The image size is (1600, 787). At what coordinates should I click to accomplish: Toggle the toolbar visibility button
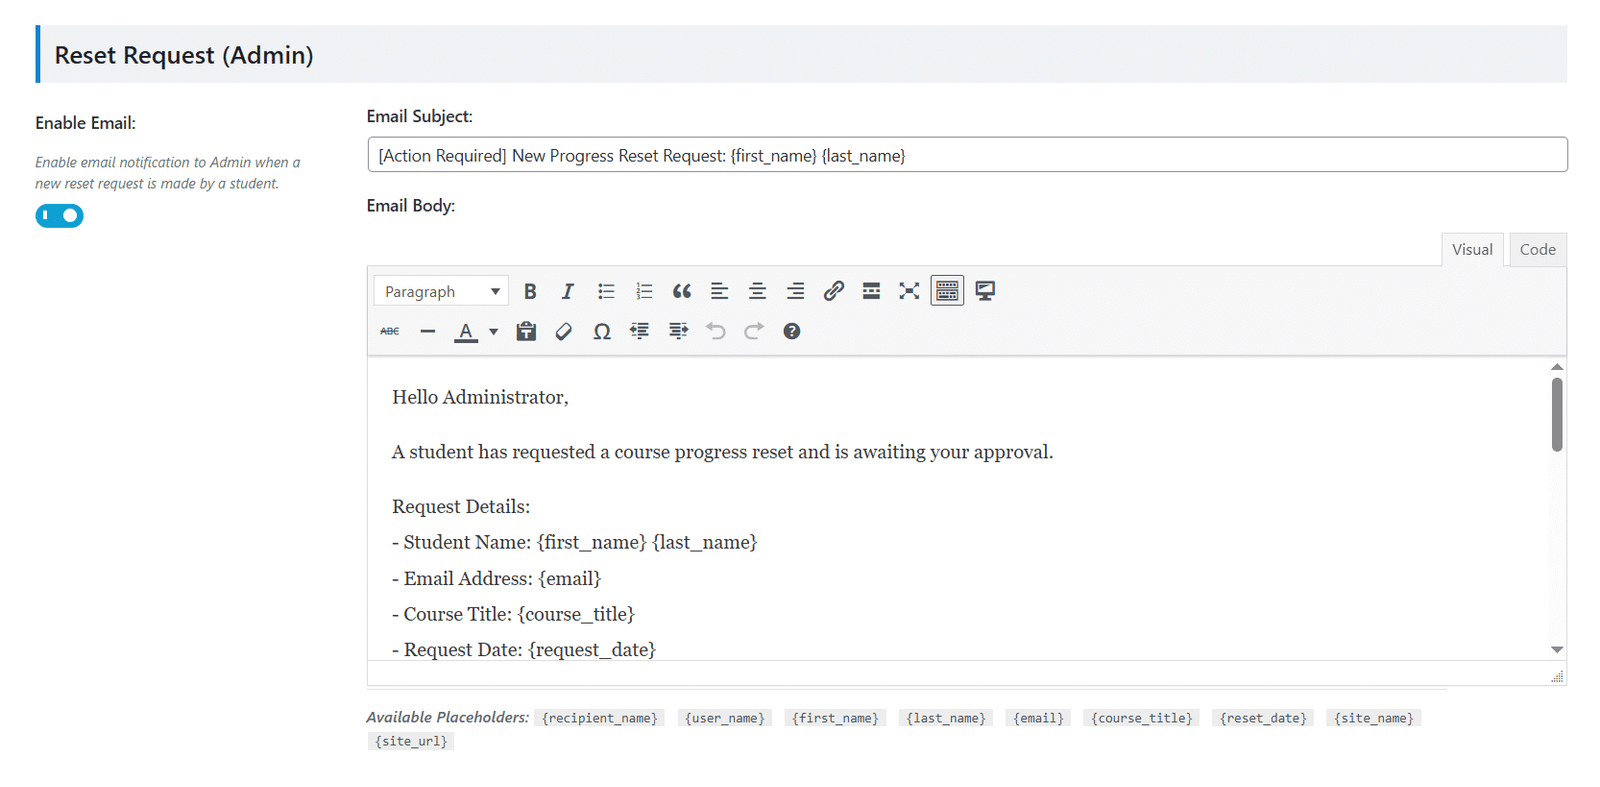click(947, 291)
